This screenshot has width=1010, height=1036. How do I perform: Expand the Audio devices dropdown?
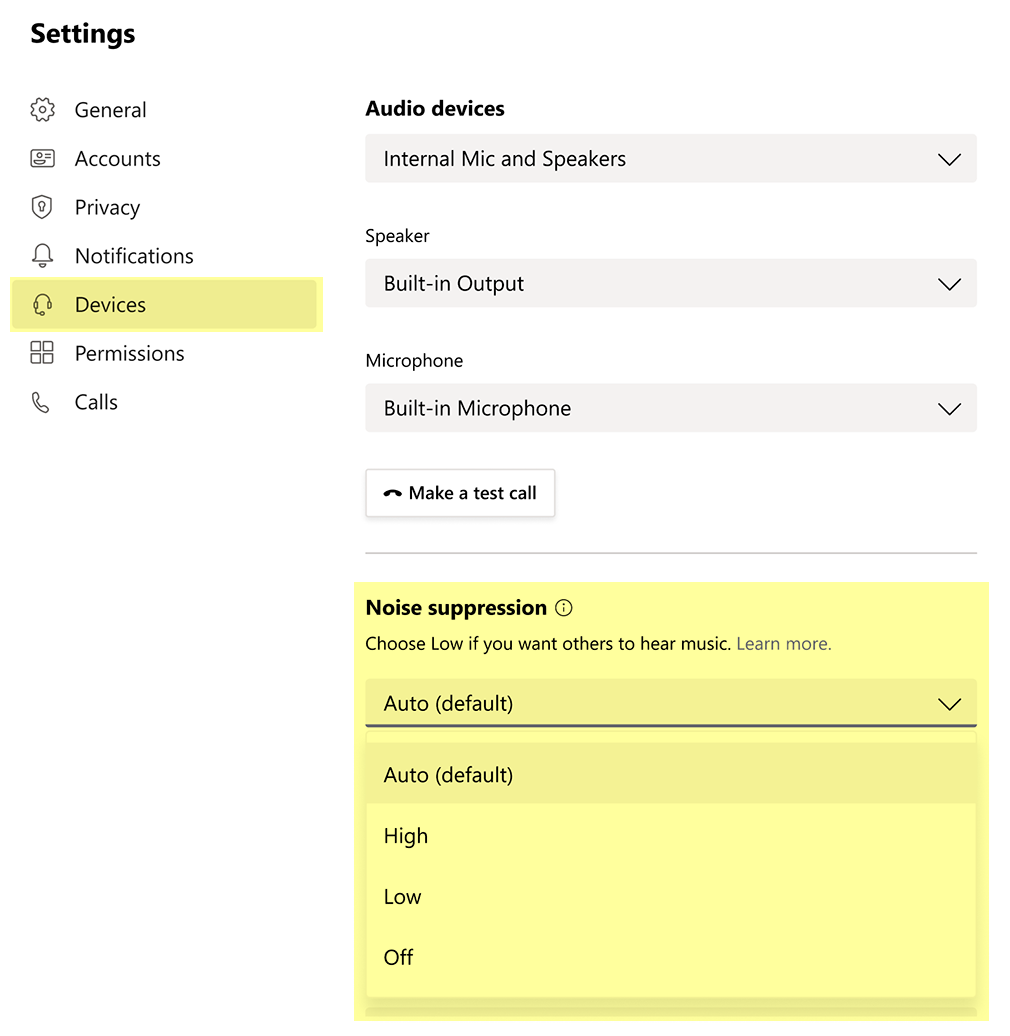(670, 159)
